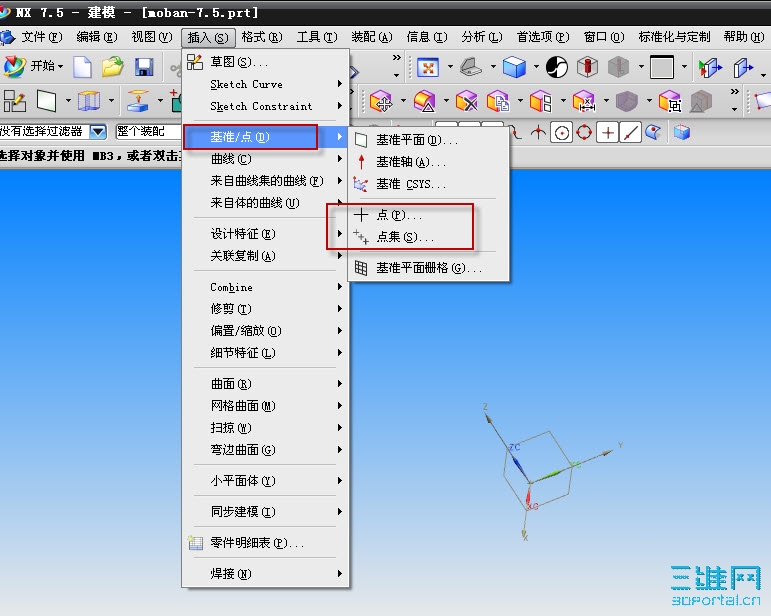Click the blue cube bounded grid snap icon

pyautogui.click(x=682, y=132)
